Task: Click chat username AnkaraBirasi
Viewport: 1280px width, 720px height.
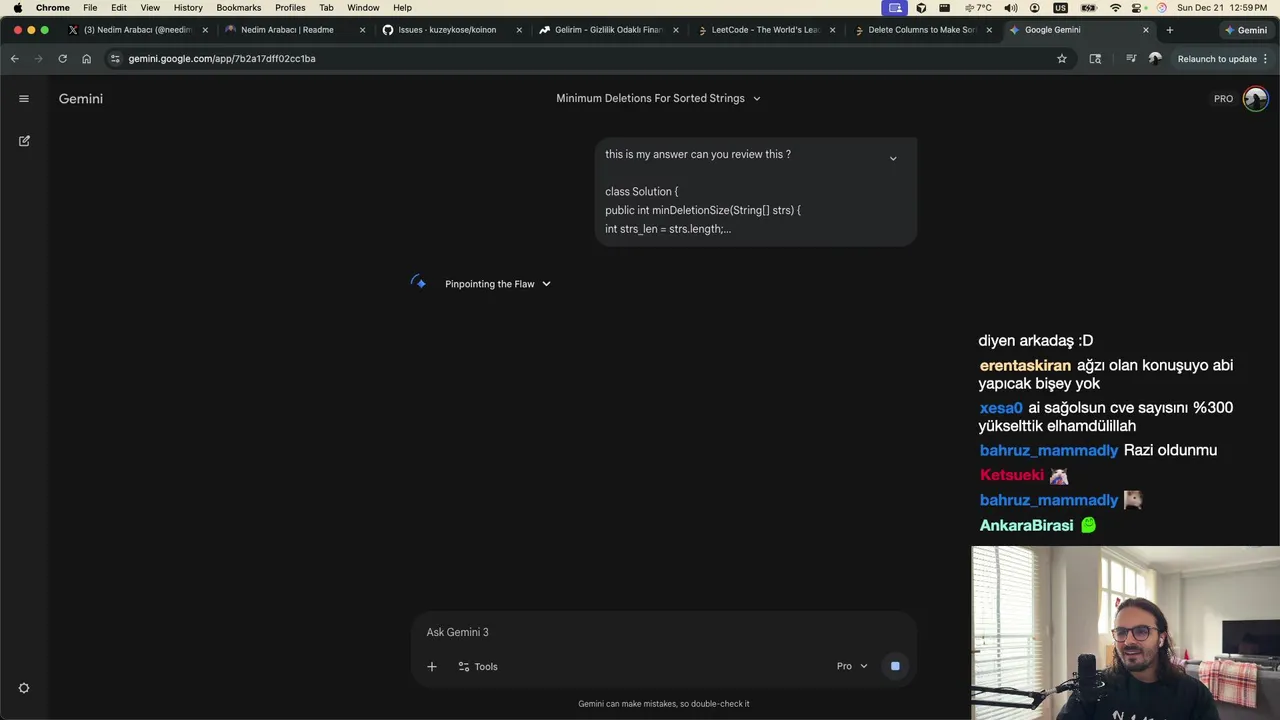Action: (x=1026, y=525)
